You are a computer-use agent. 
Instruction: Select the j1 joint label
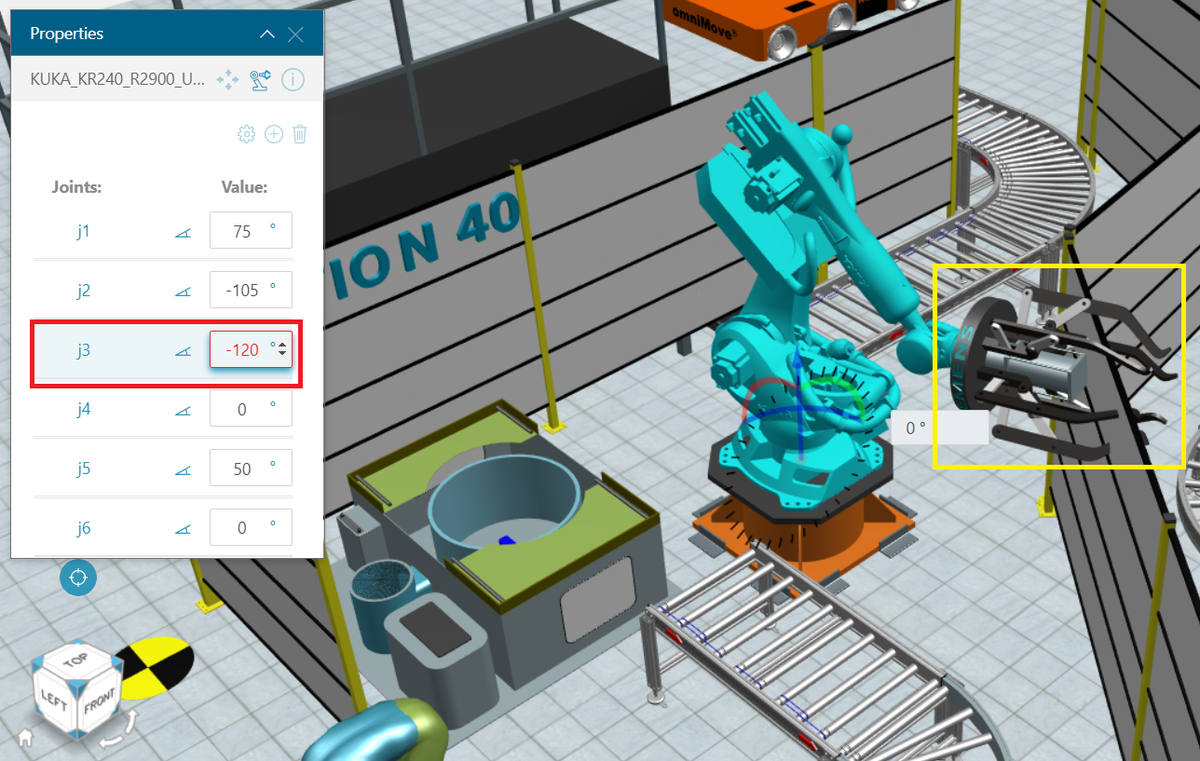point(84,231)
